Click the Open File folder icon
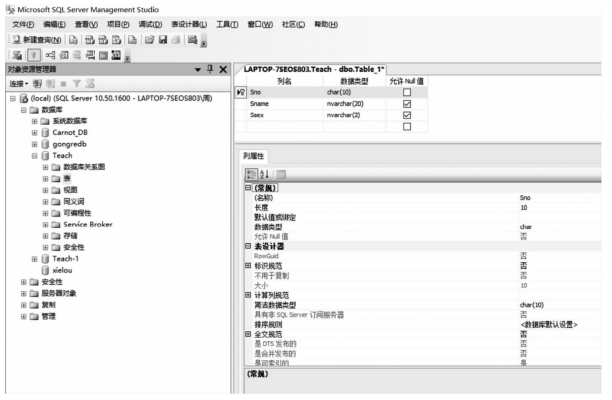The image size is (612, 400). click(x=149, y=39)
